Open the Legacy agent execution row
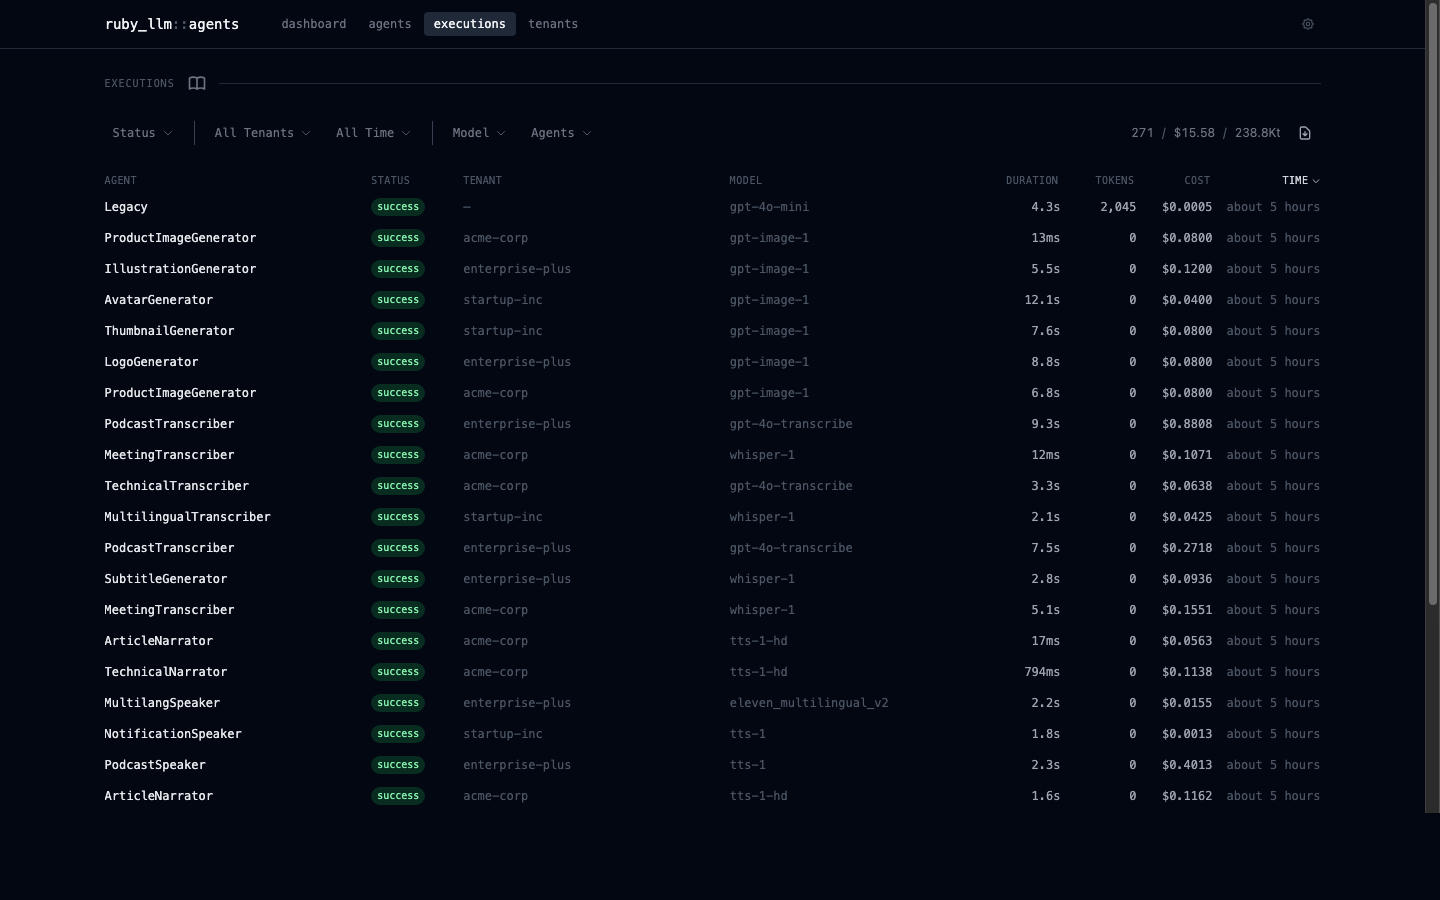 [712, 207]
